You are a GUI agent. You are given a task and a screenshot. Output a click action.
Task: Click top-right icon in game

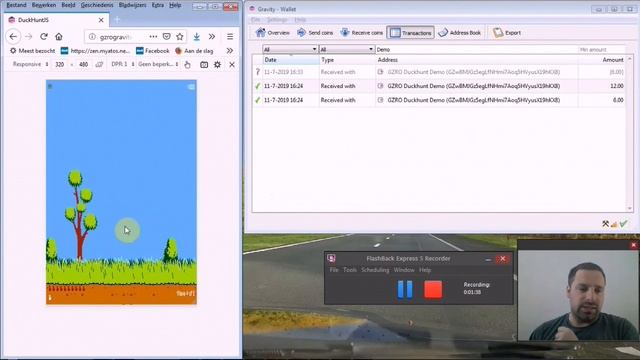(191, 87)
